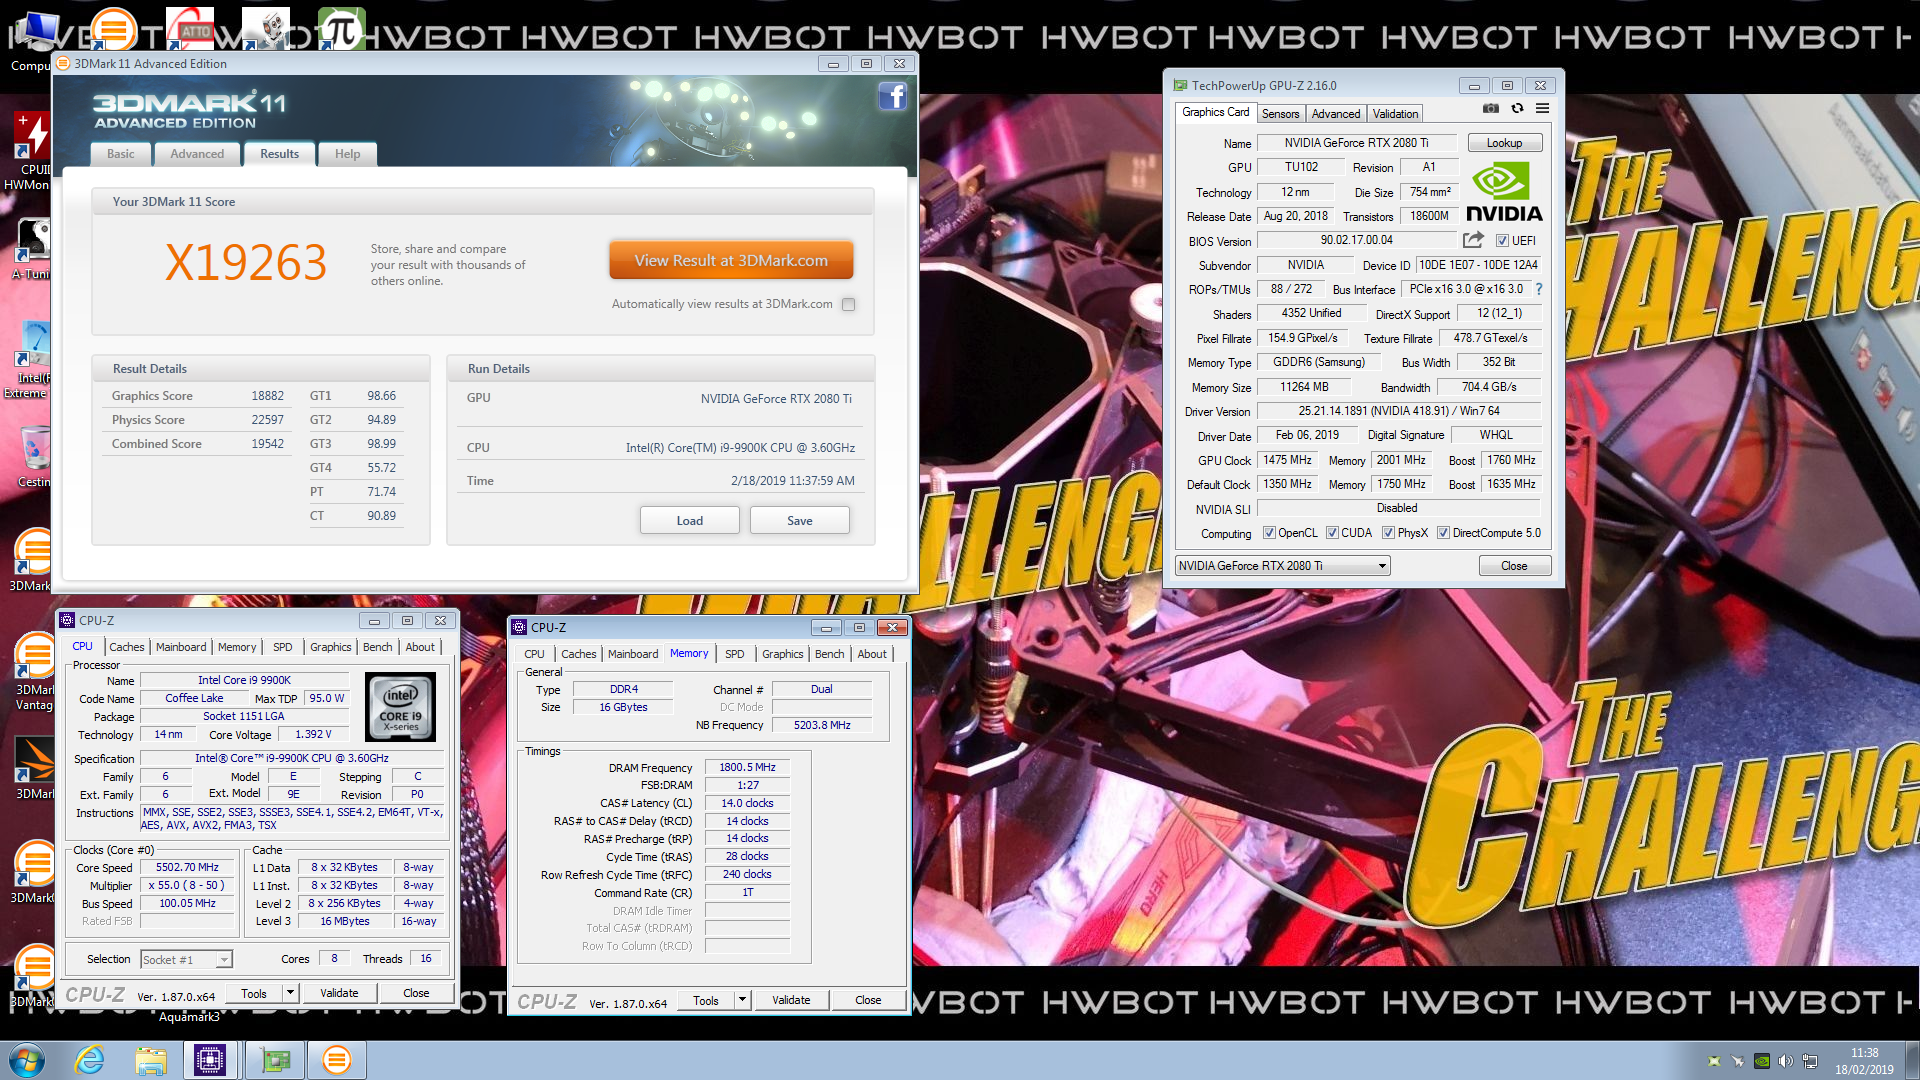Click the Lookup button in GPU-Z
This screenshot has height=1080, width=1920.
click(x=1504, y=143)
